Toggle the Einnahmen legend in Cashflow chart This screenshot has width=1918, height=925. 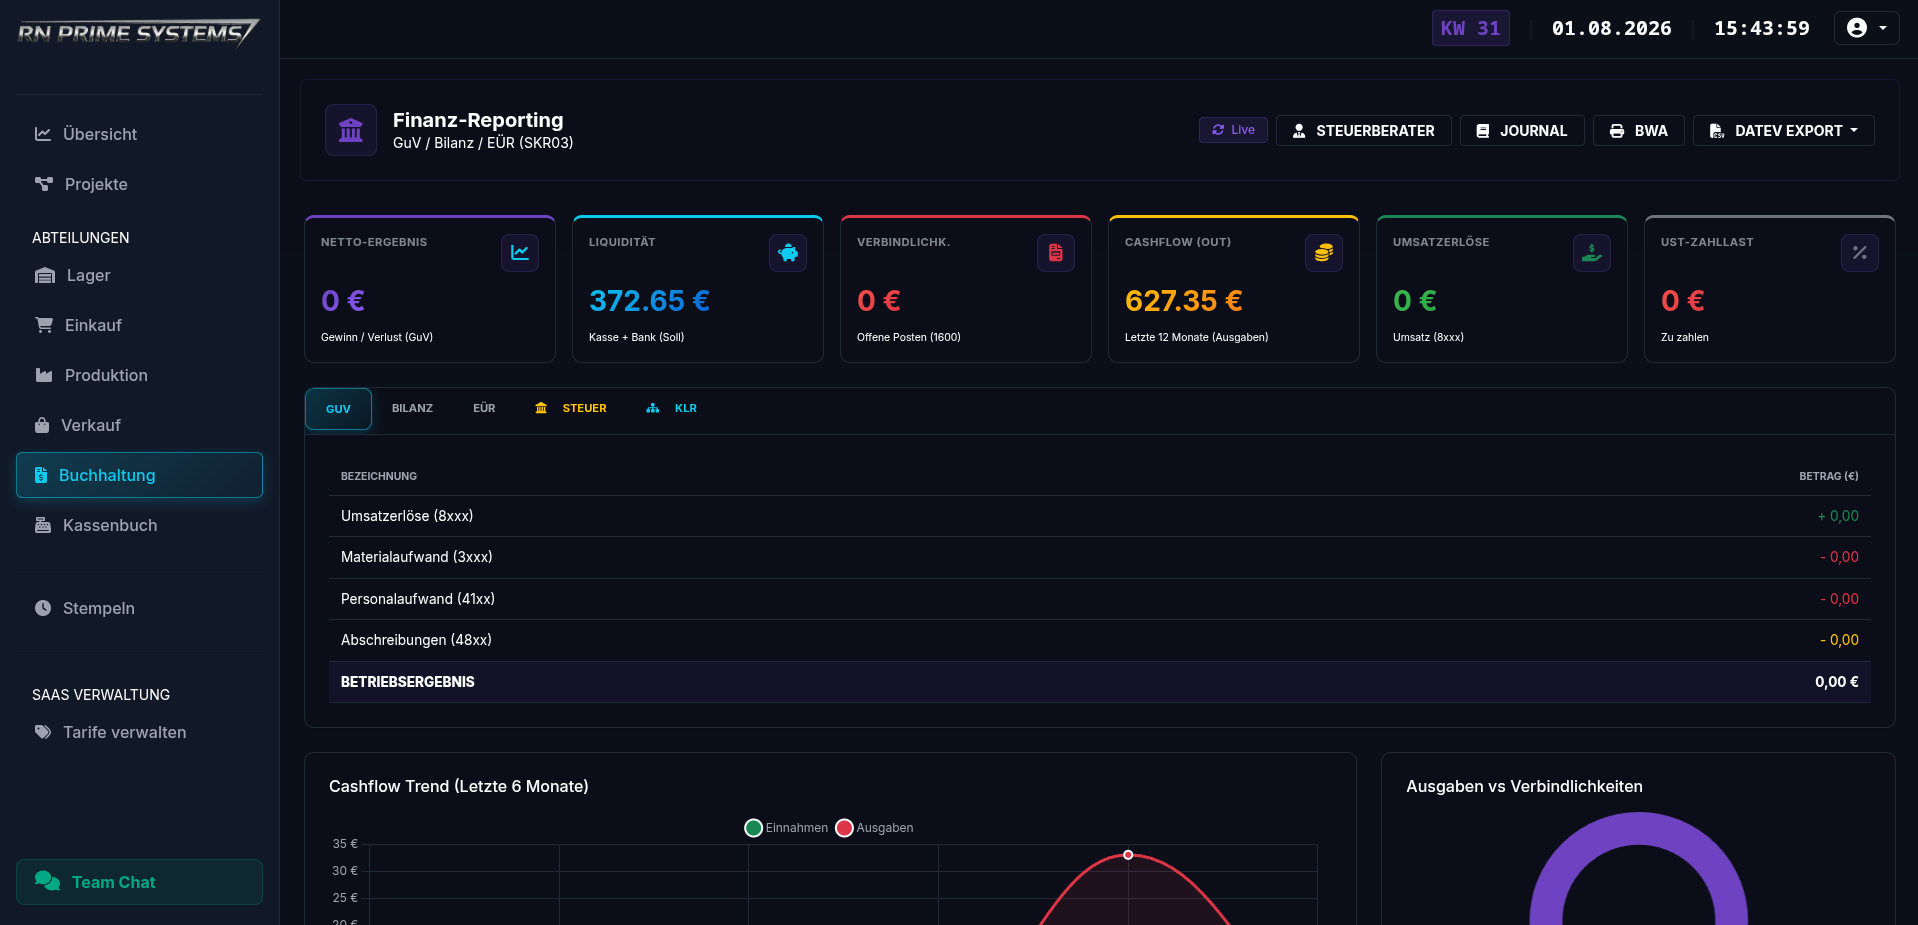click(x=786, y=828)
